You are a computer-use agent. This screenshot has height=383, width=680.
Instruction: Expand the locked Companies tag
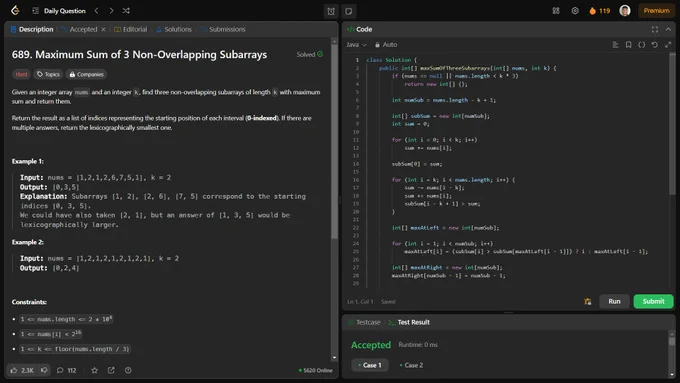pyautogui.click(x=87, y=74)
